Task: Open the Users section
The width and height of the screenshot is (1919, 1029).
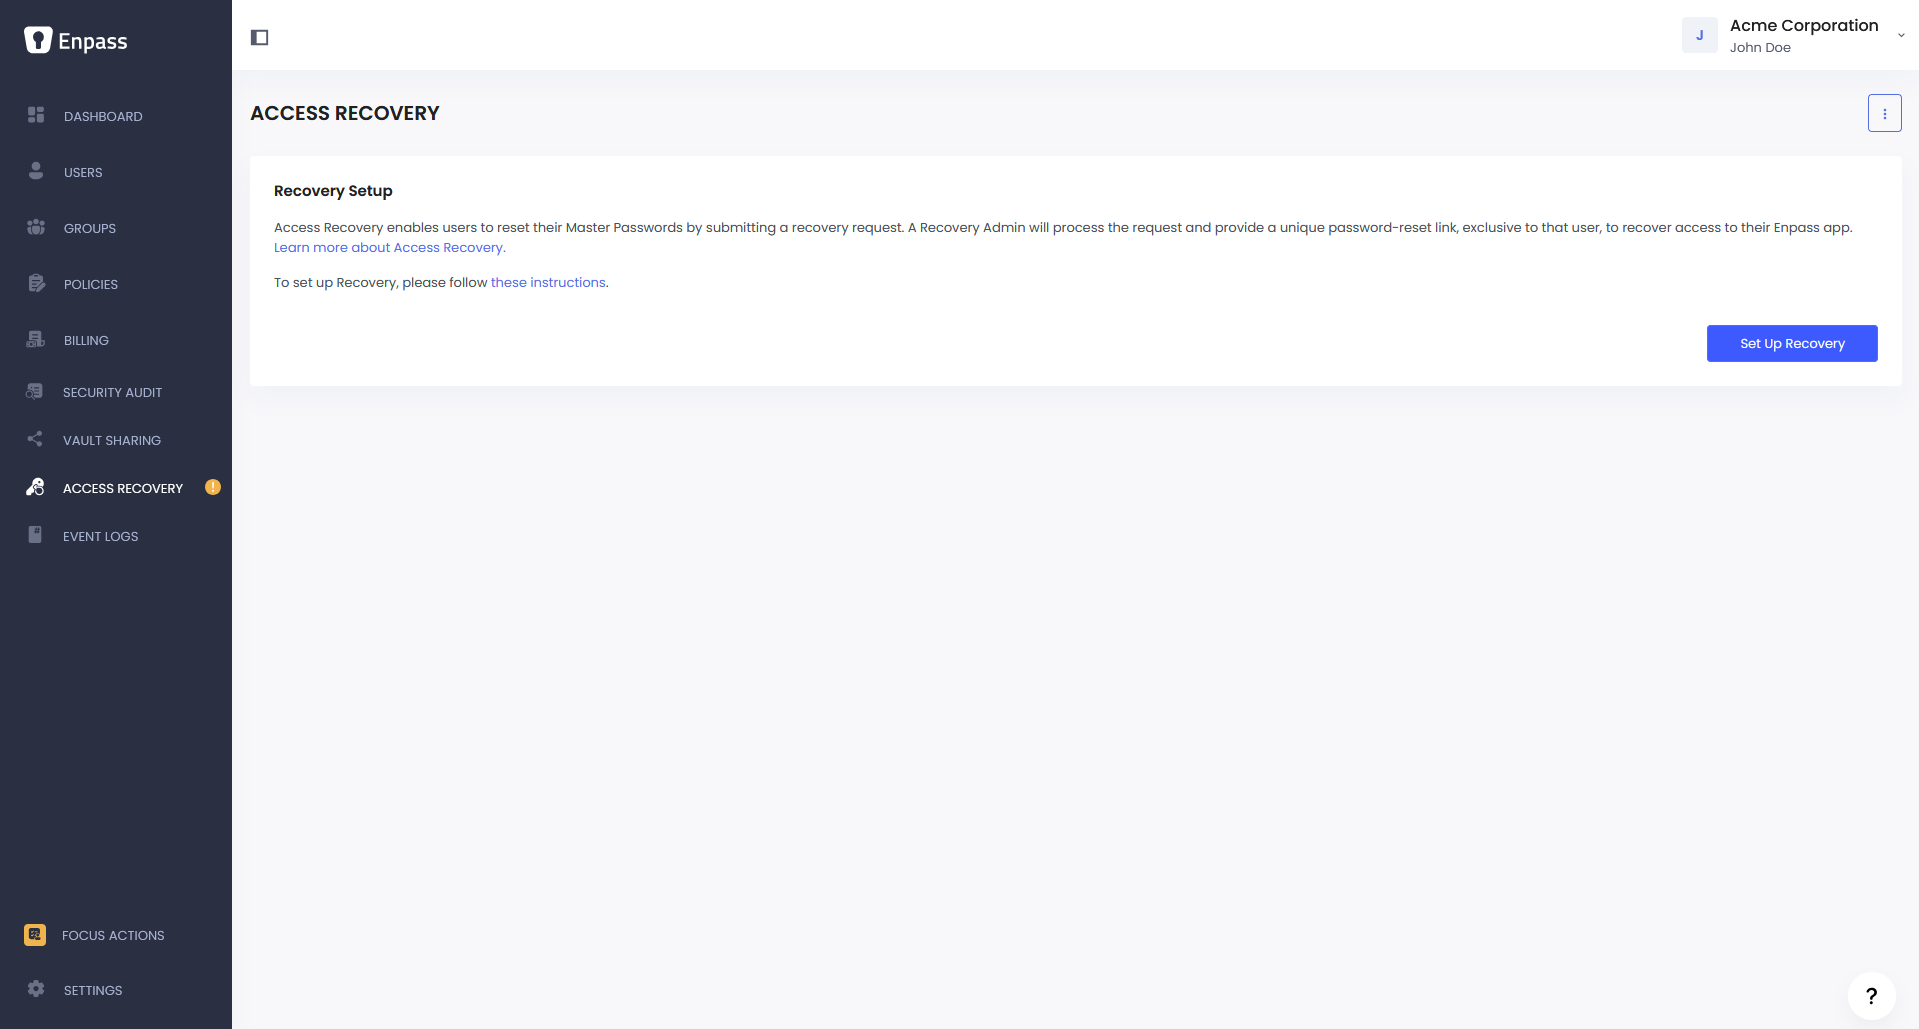Action: [83, 172]
